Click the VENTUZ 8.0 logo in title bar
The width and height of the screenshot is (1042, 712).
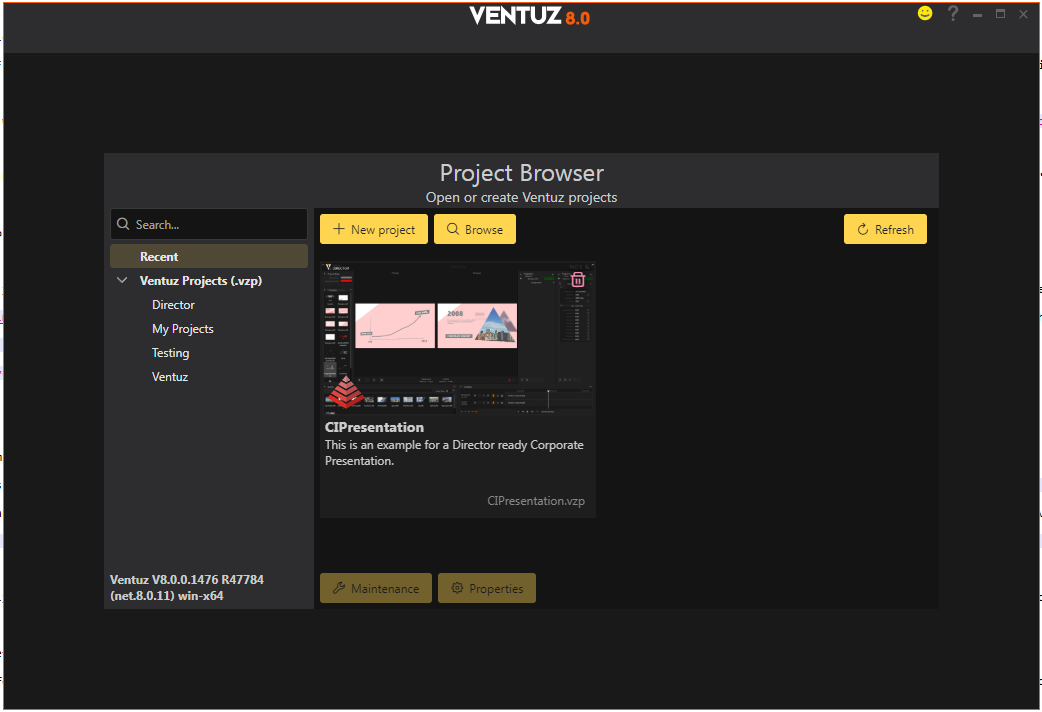pyautogui.click(x=529, y=16)
